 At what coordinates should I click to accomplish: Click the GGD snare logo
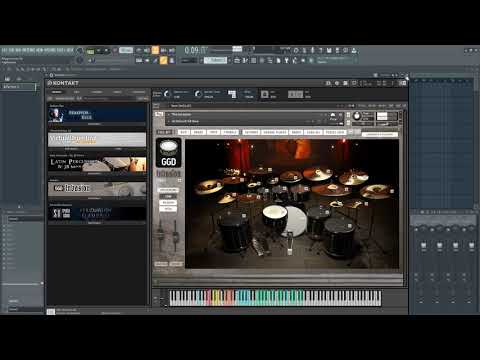point(169,153)
